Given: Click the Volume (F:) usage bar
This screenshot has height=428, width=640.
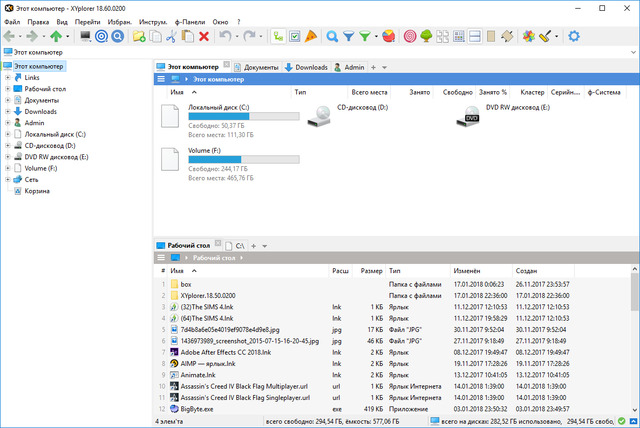Looking at the screenshot, I should point(243,159).
